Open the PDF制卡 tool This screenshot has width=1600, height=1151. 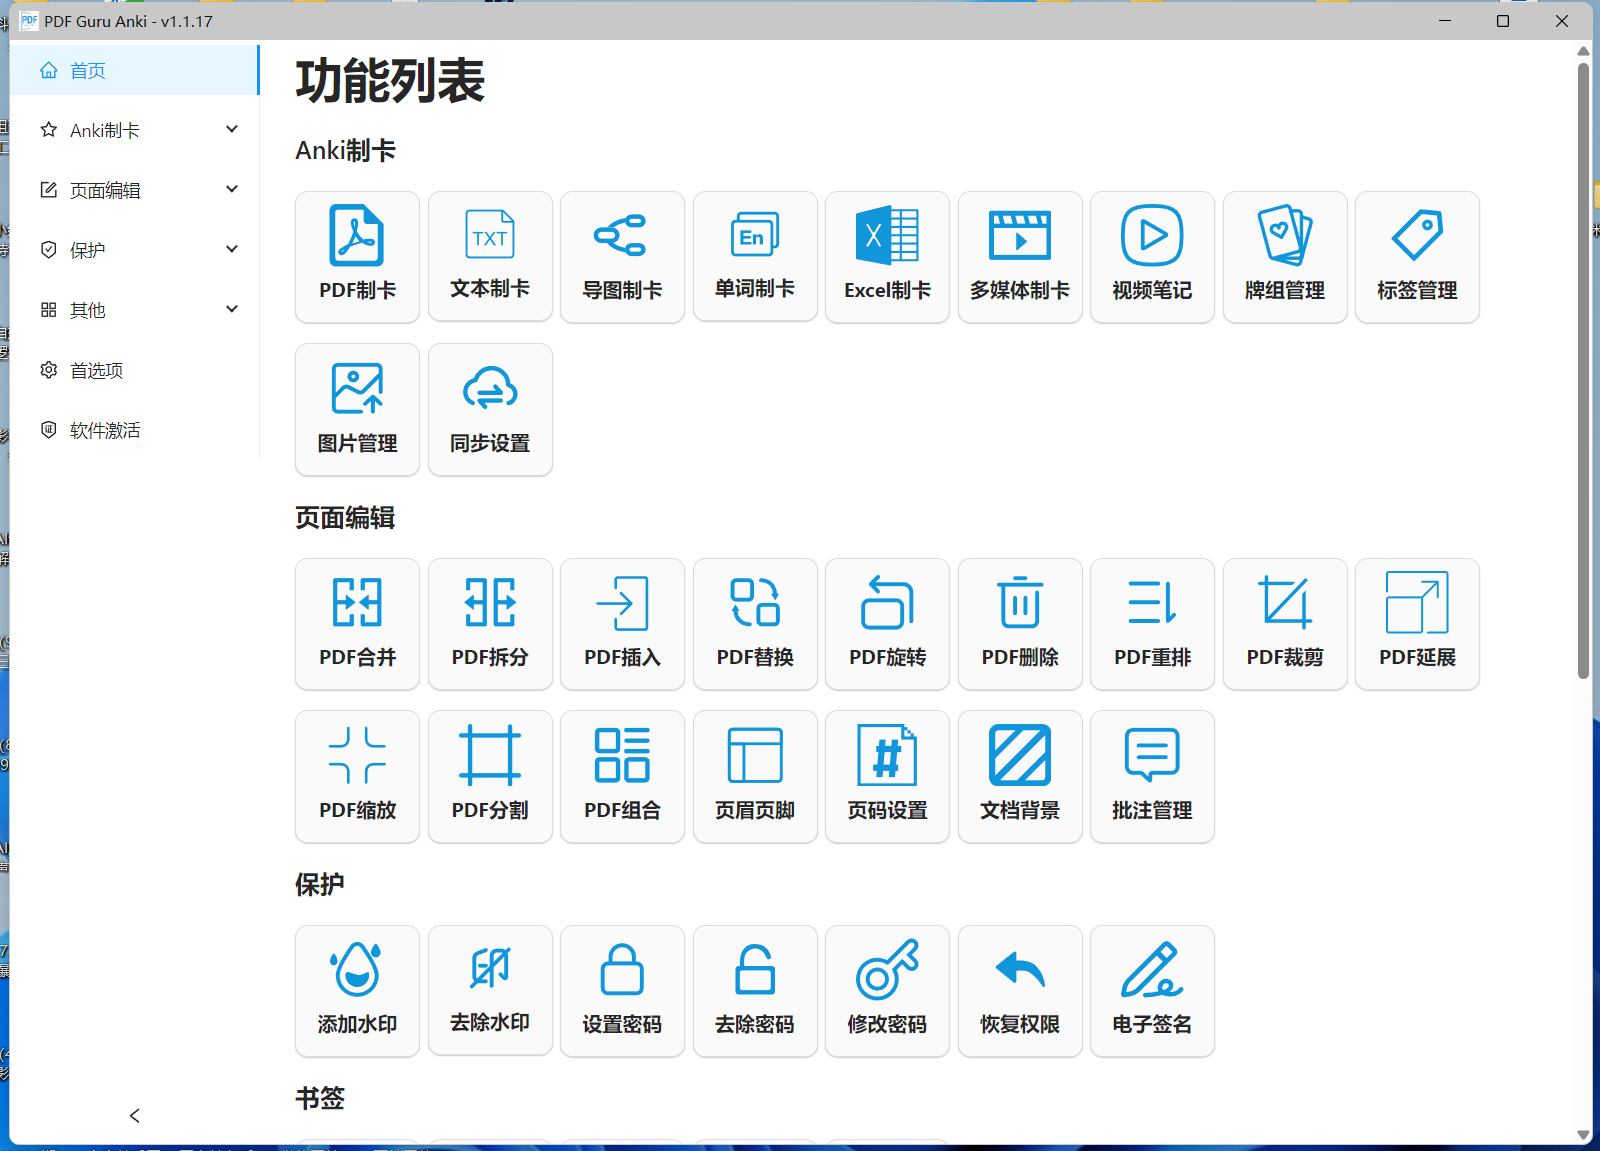357,257
